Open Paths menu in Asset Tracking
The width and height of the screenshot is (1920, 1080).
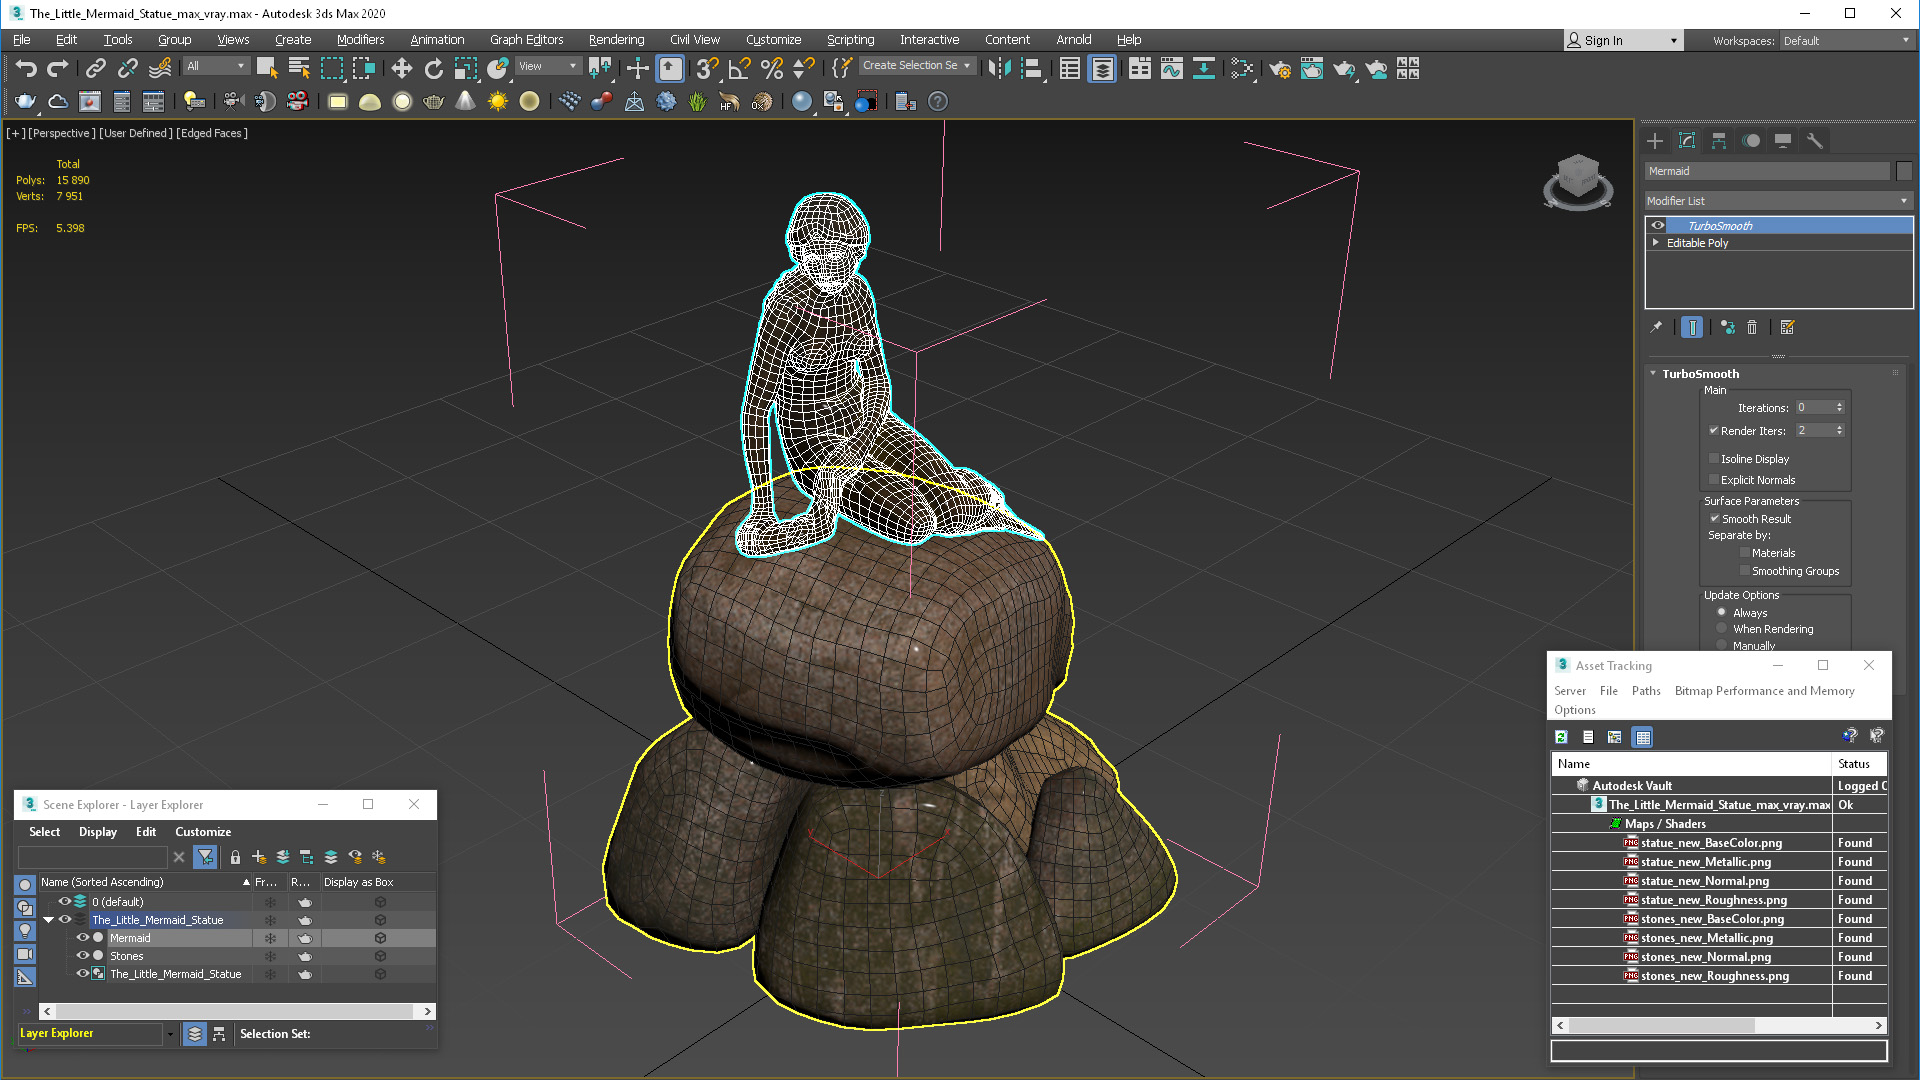(1646, 691)
